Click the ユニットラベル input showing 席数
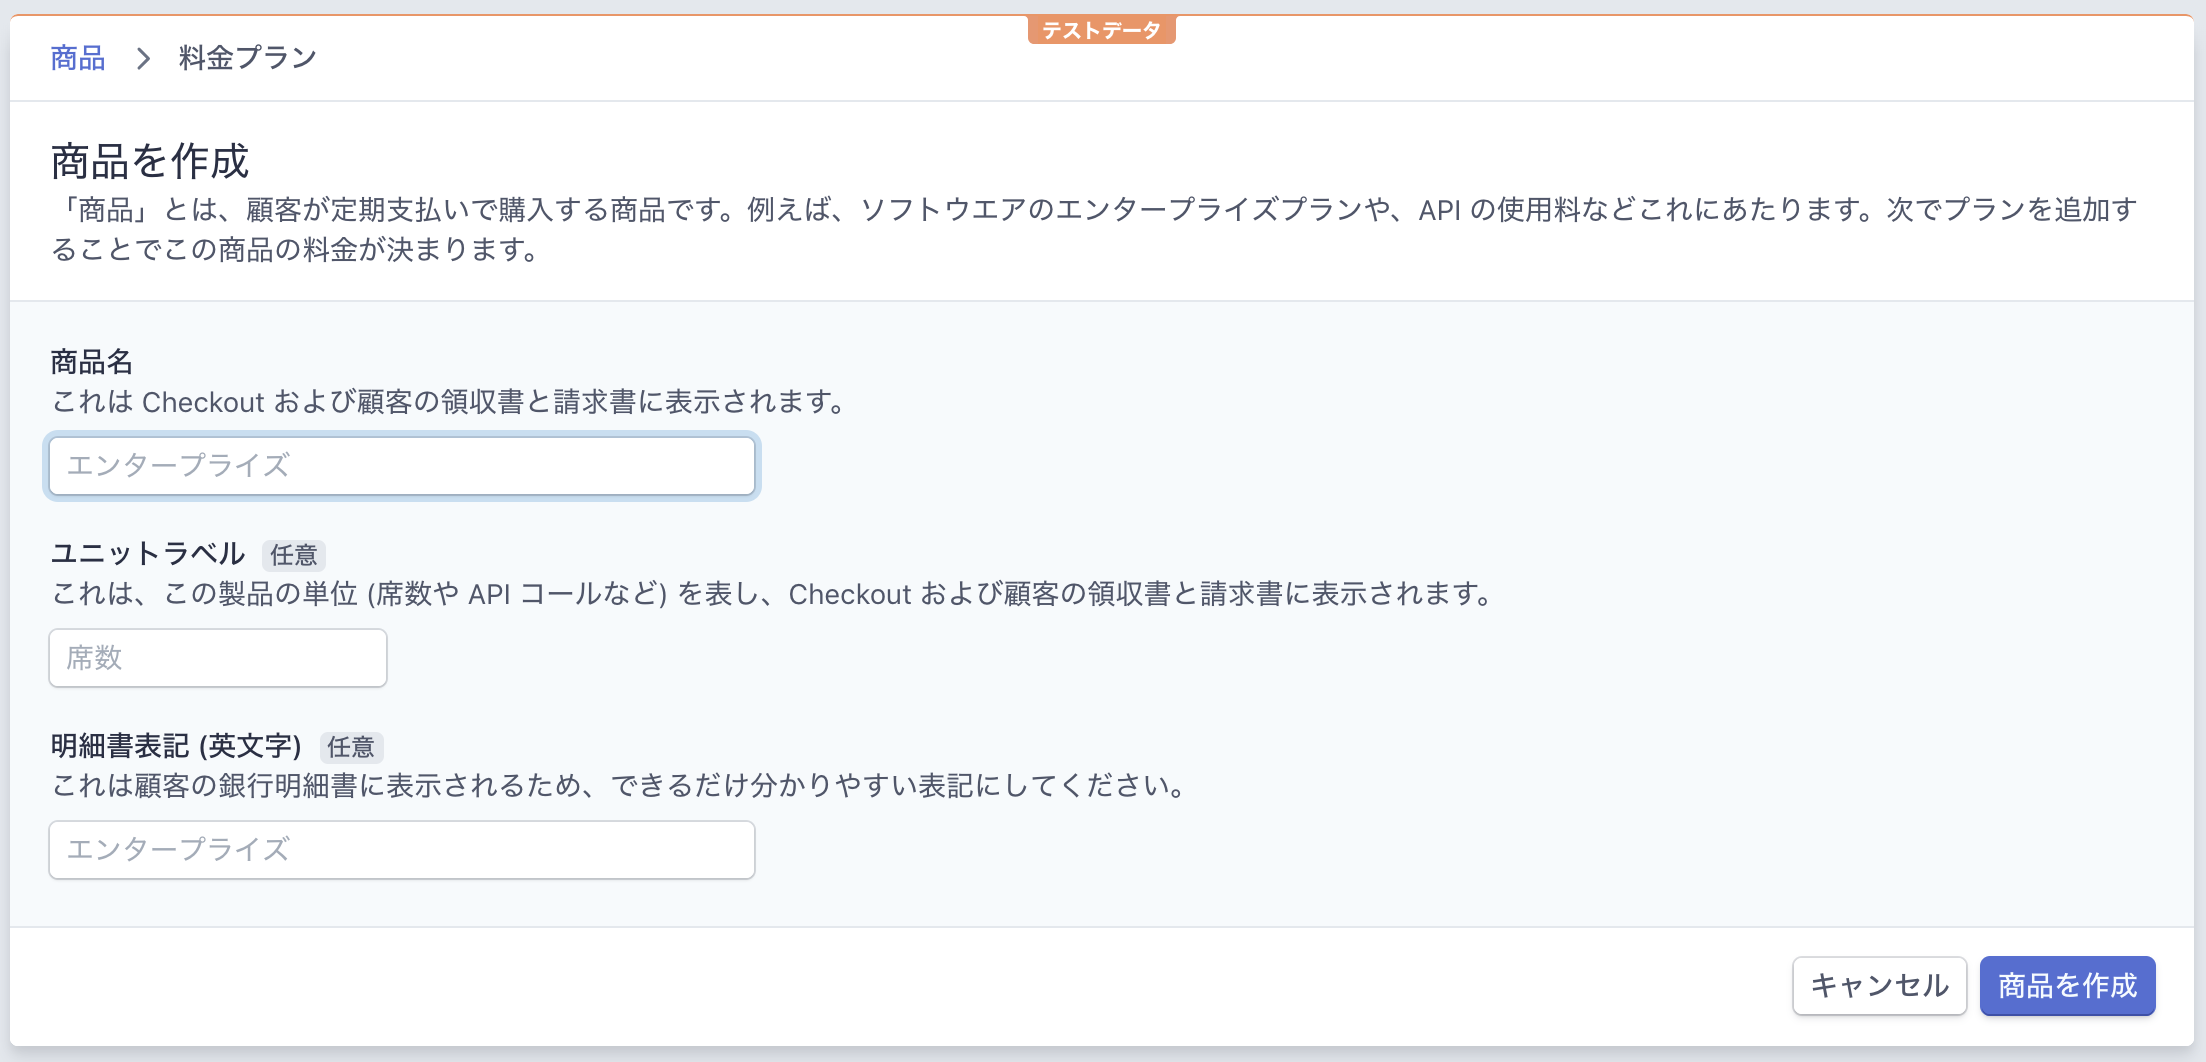The width and height of the screenshot is (2206, 1062). (x=216, y=657)
